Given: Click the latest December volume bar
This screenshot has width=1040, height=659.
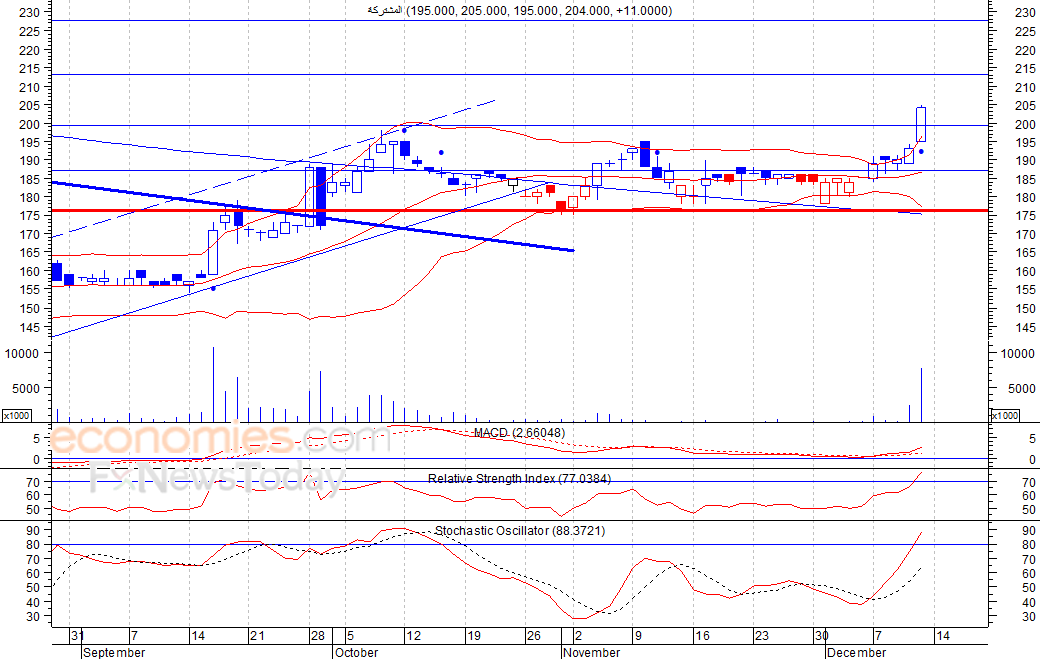Looking at the screenshot, I should 921,394.
